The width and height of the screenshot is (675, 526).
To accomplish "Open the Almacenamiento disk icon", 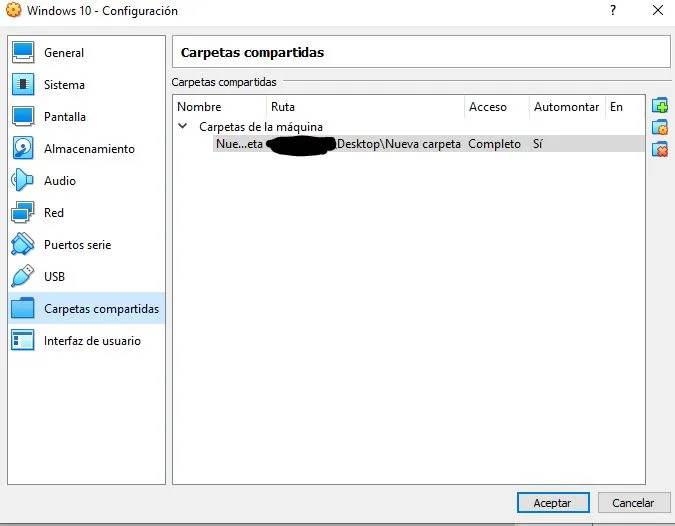I will tap(23, 149).
